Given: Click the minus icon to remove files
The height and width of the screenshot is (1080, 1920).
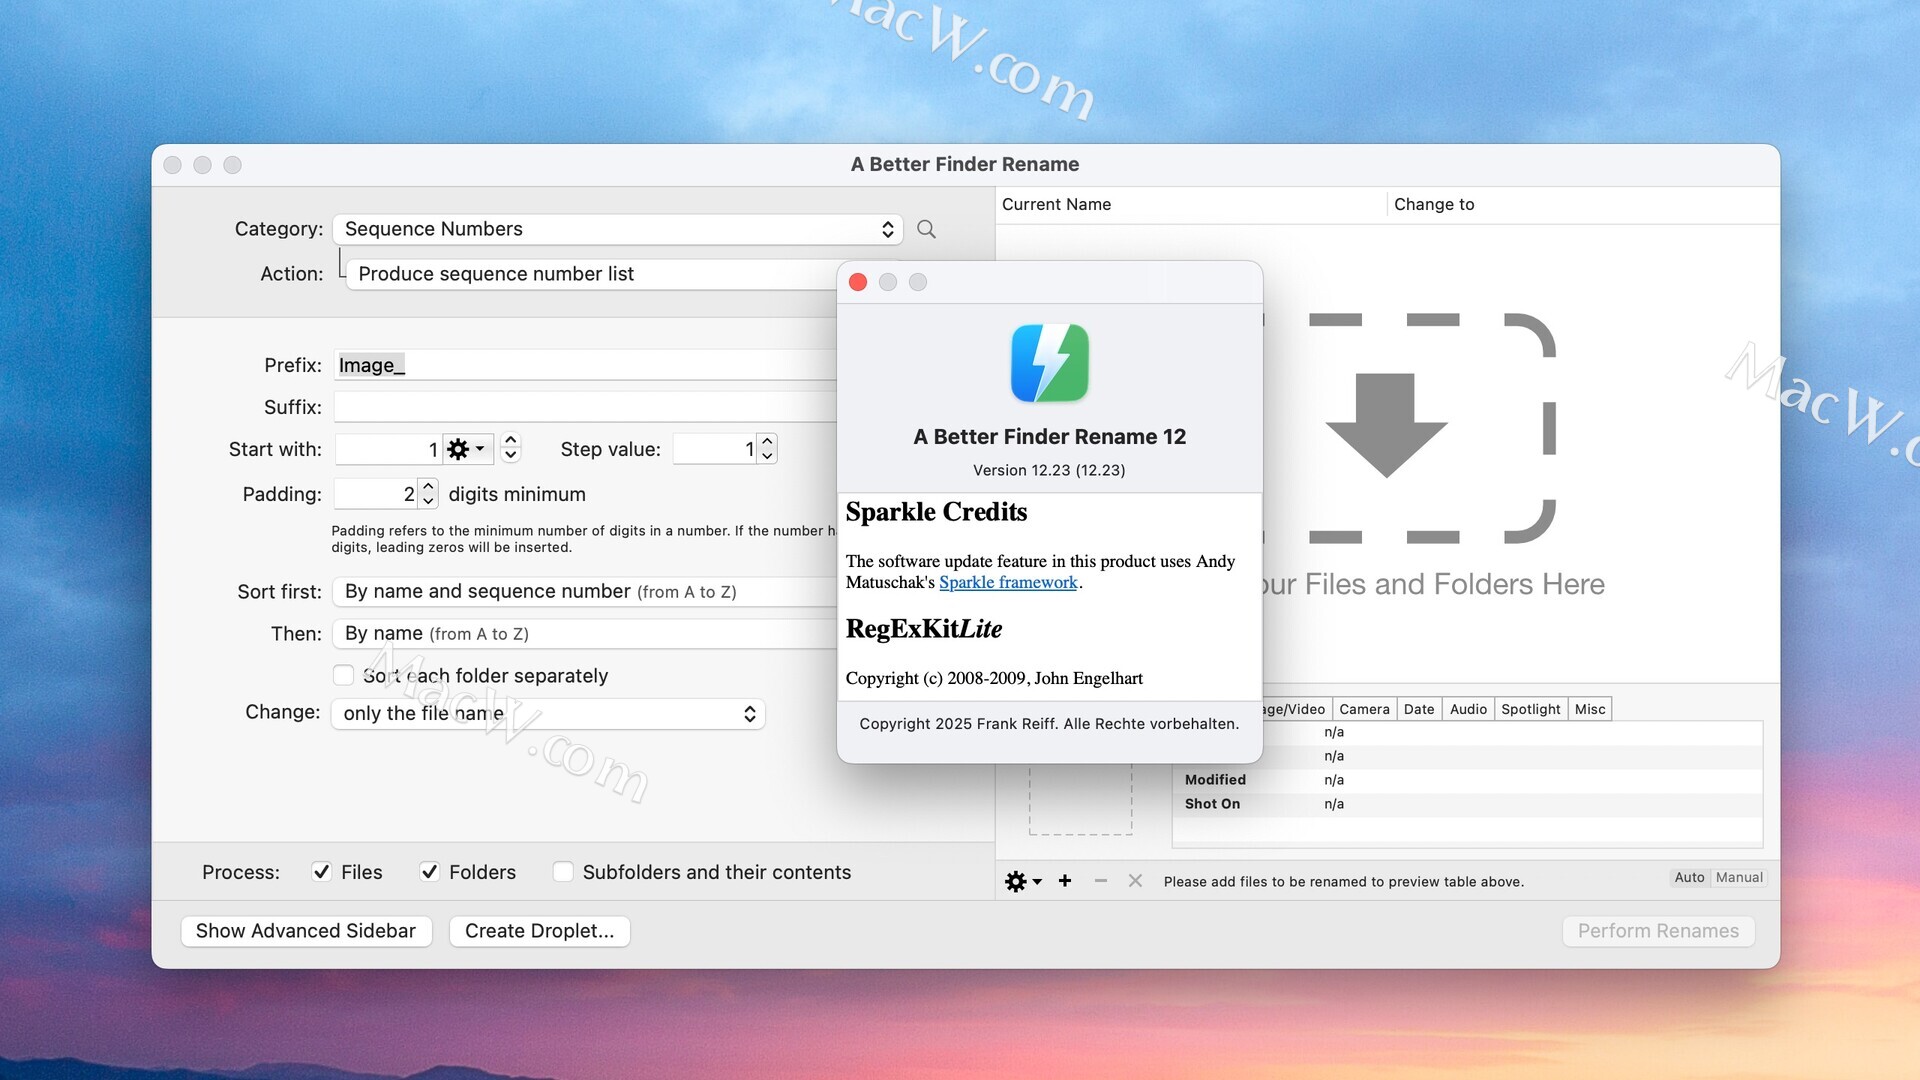Looking at the screenshot, I should point(1100,881).
